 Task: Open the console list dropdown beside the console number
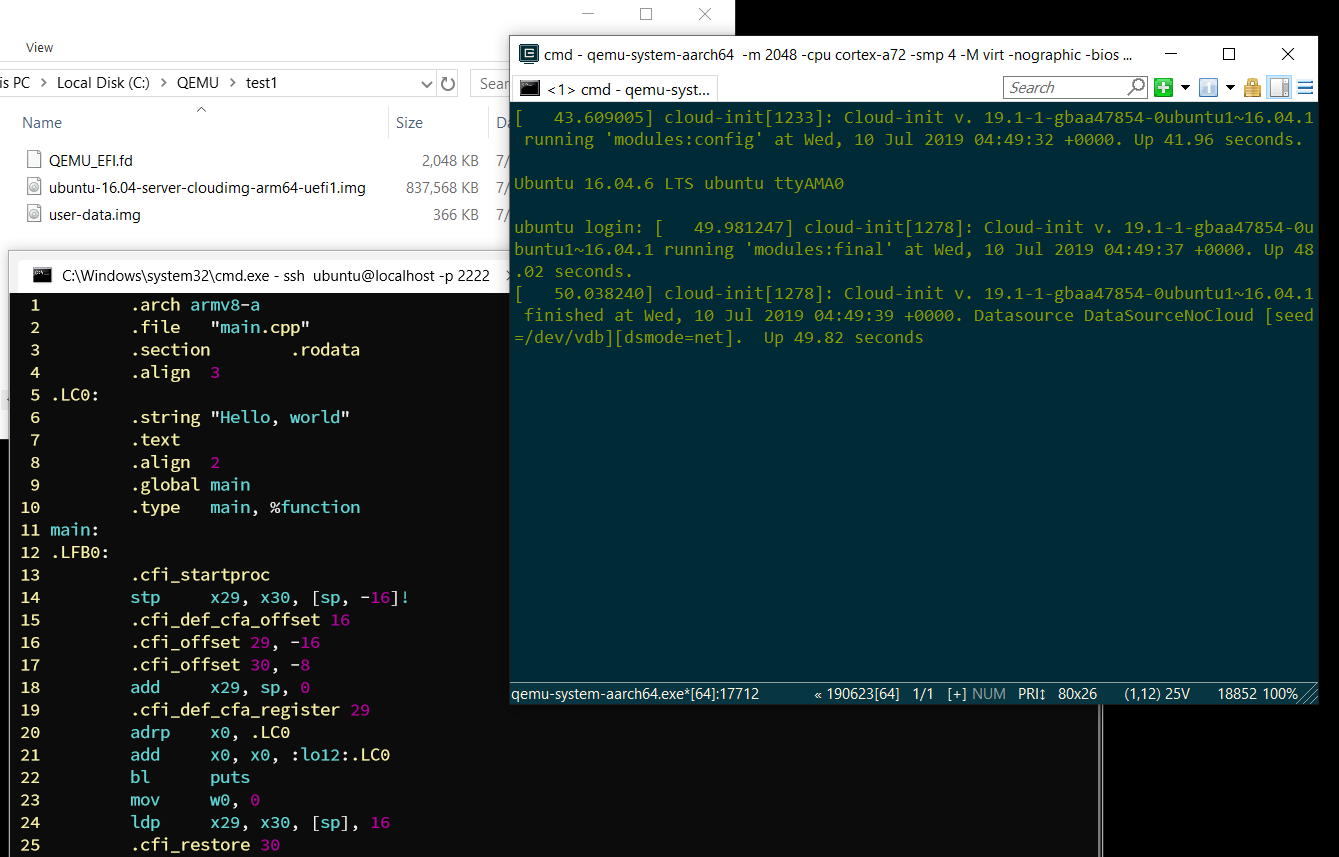pyautogui.click(x=1228, y=87)
